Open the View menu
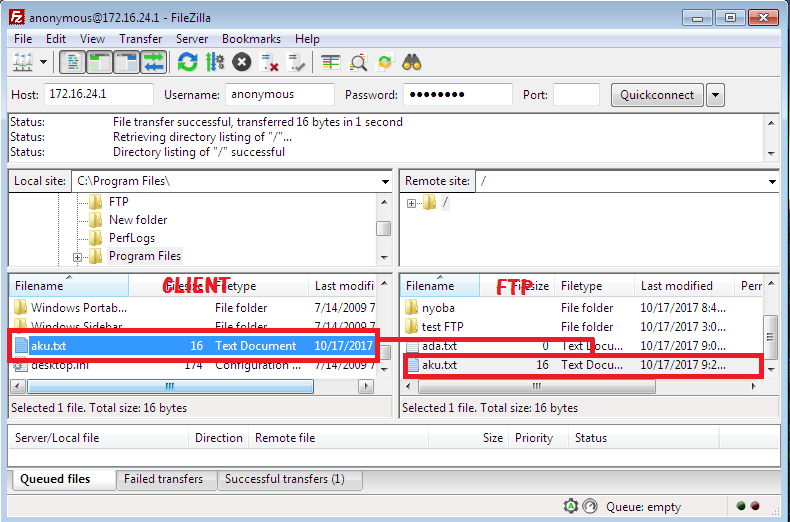 (92, 39)
